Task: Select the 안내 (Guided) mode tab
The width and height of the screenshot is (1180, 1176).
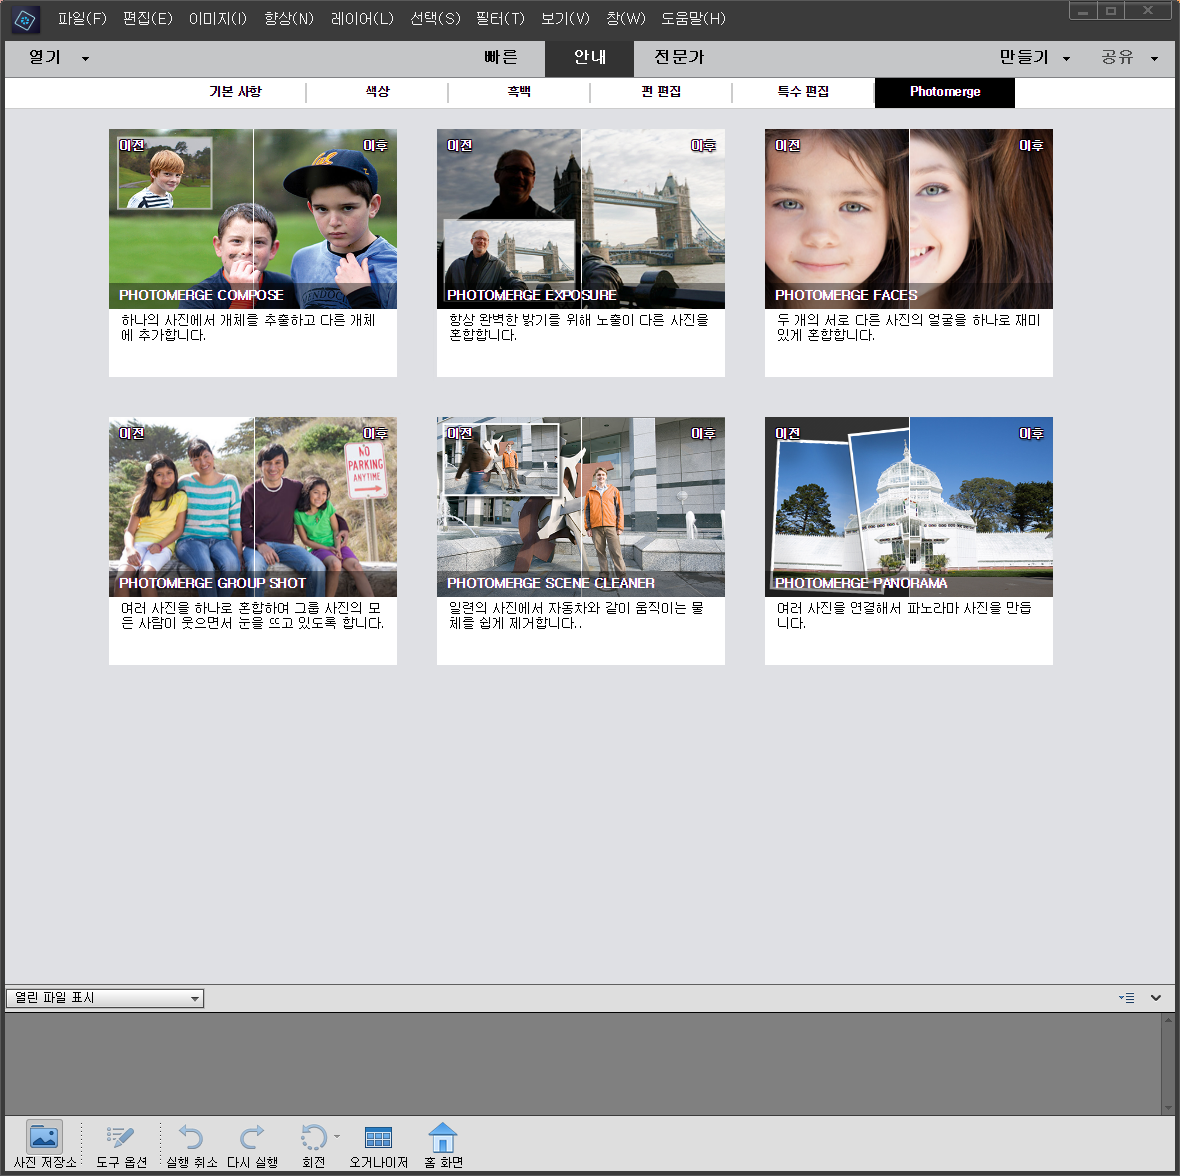Action: 589,58
